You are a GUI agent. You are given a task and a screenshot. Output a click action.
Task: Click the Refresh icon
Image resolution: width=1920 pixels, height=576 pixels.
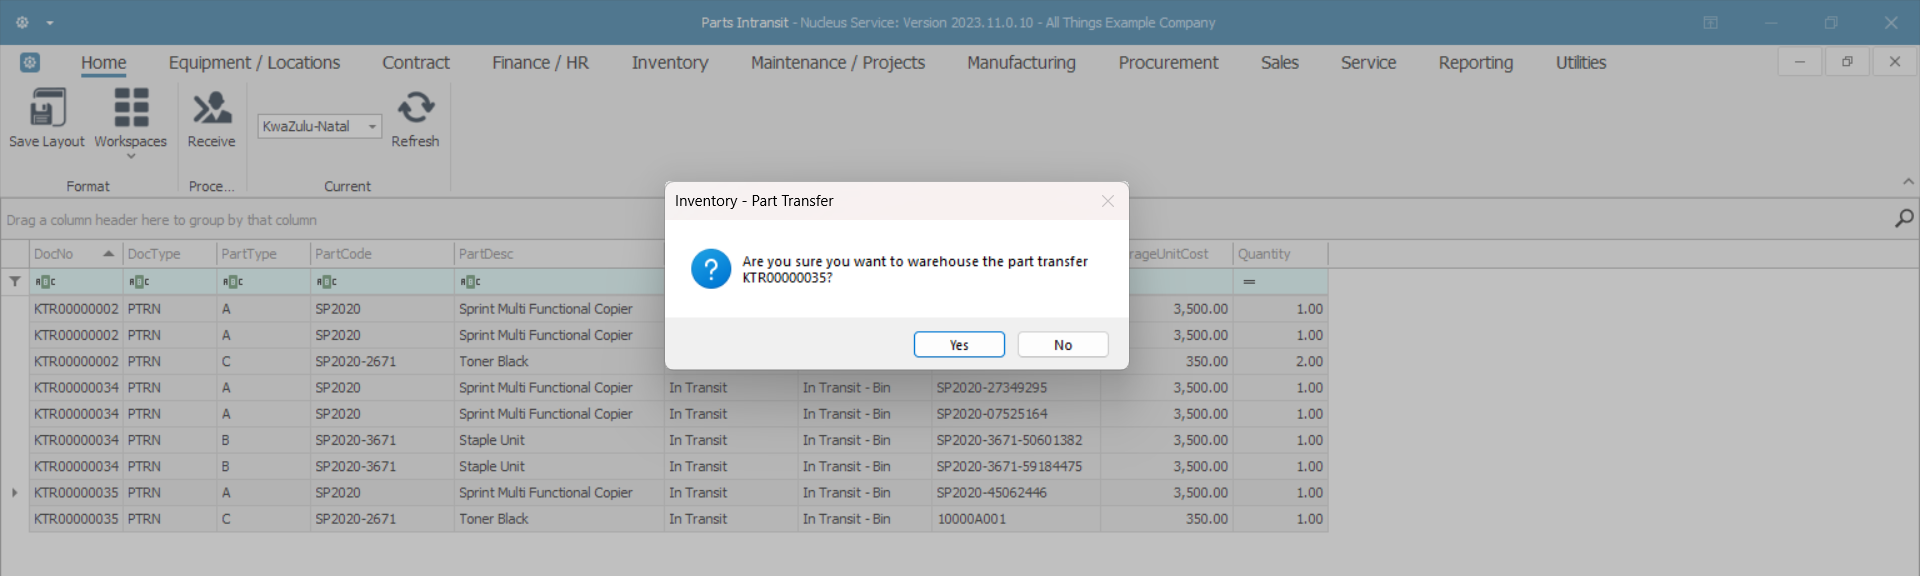(415, 108)
